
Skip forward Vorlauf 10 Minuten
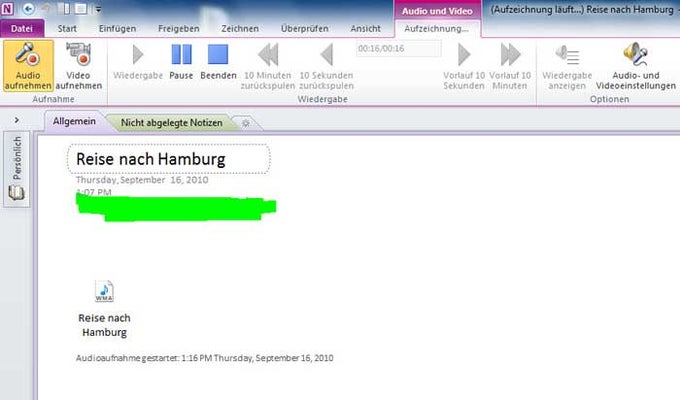510,66
